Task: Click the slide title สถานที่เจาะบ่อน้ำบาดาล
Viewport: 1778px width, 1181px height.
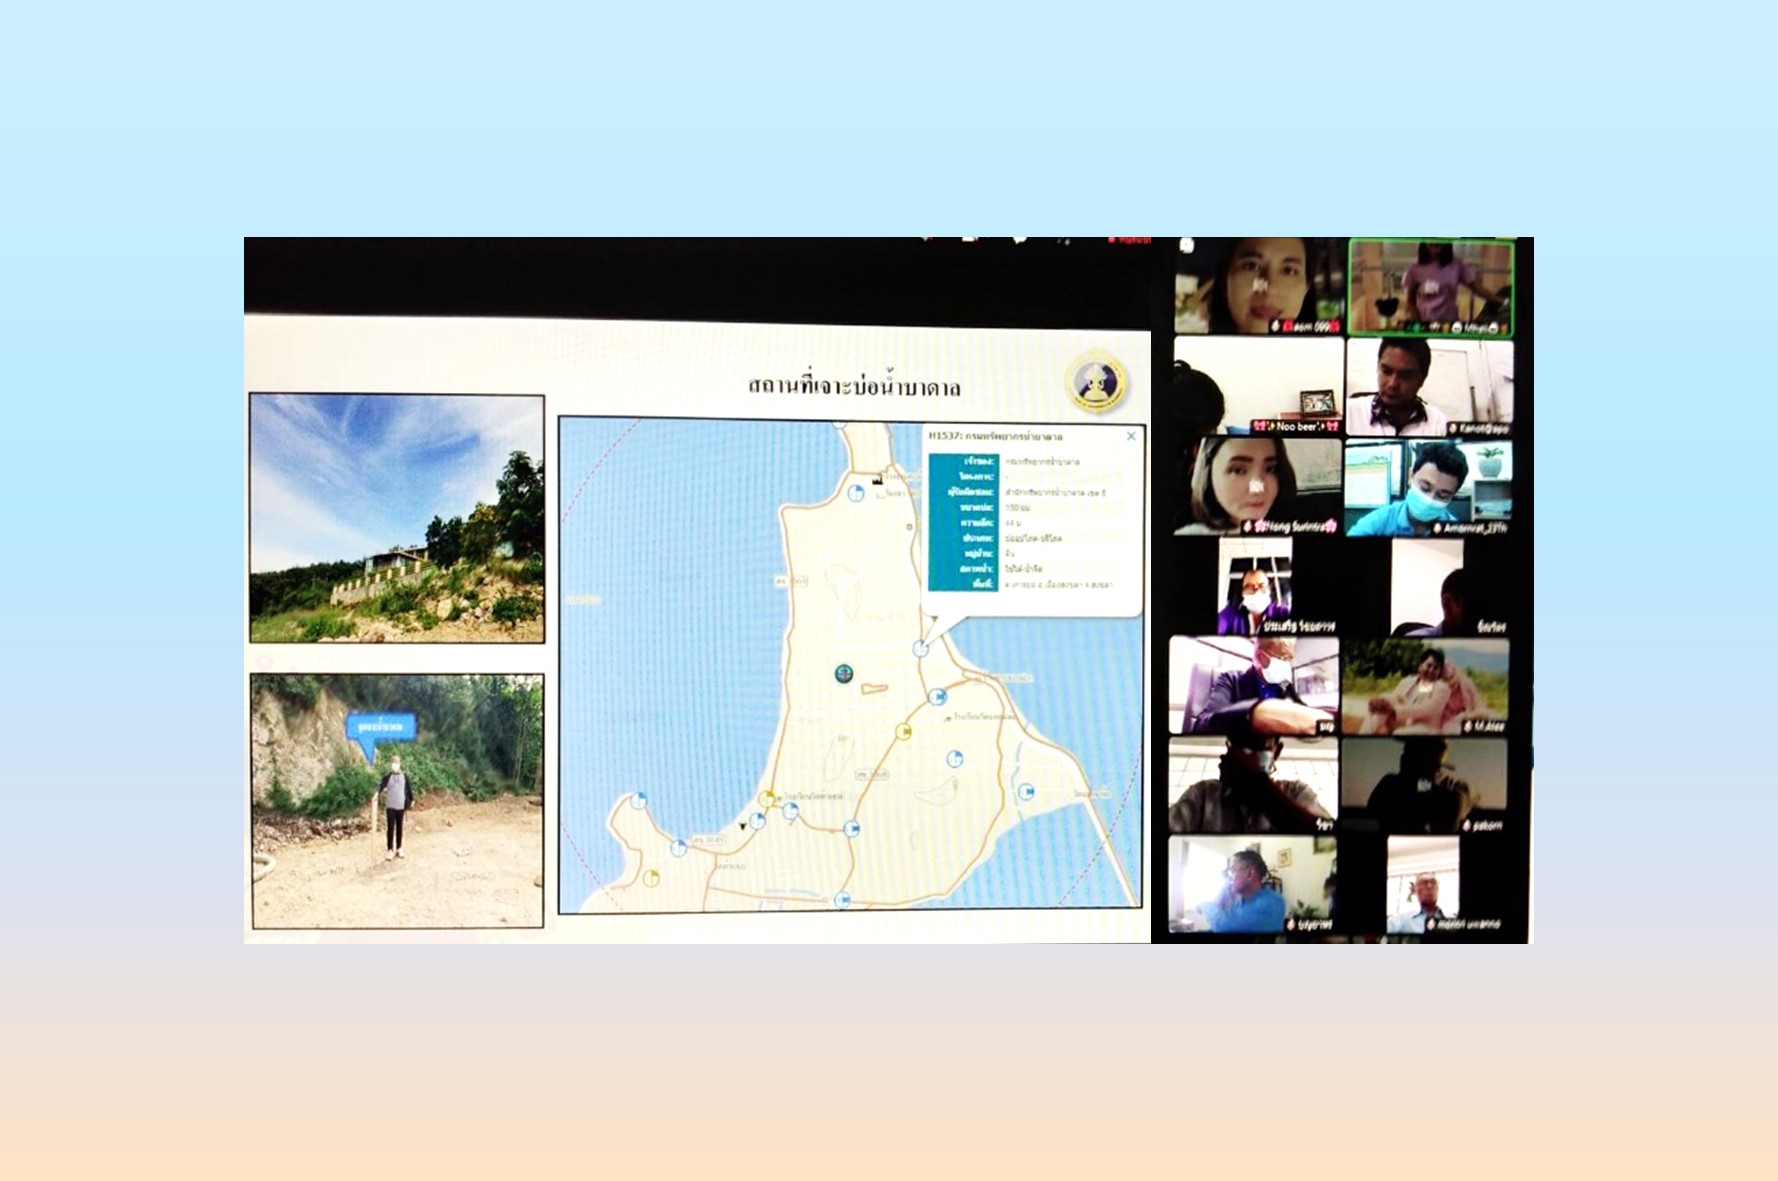Action: coord(854,386)
